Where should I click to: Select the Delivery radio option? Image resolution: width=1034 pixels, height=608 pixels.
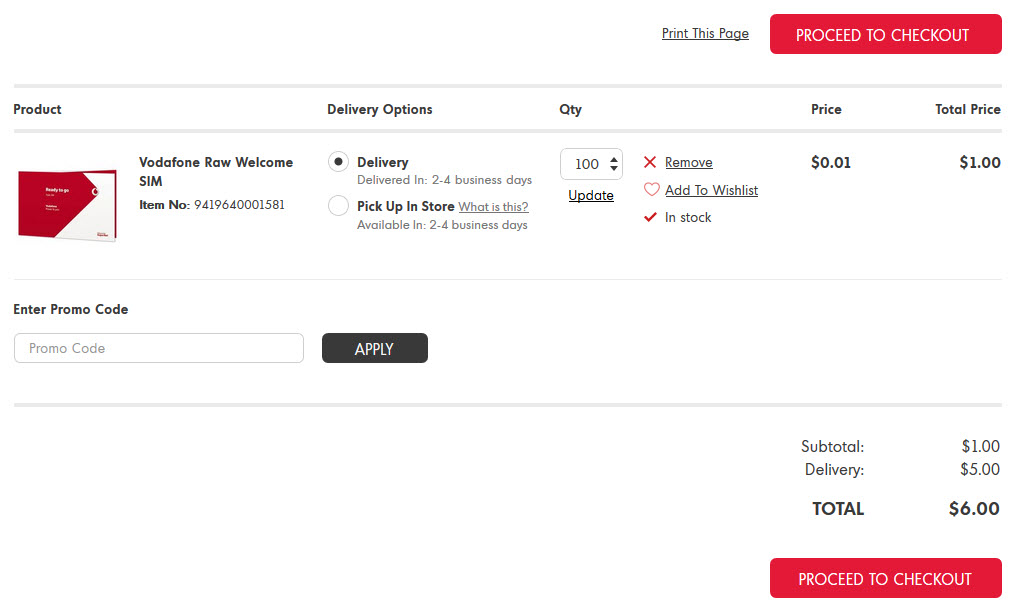click(338, 162)
